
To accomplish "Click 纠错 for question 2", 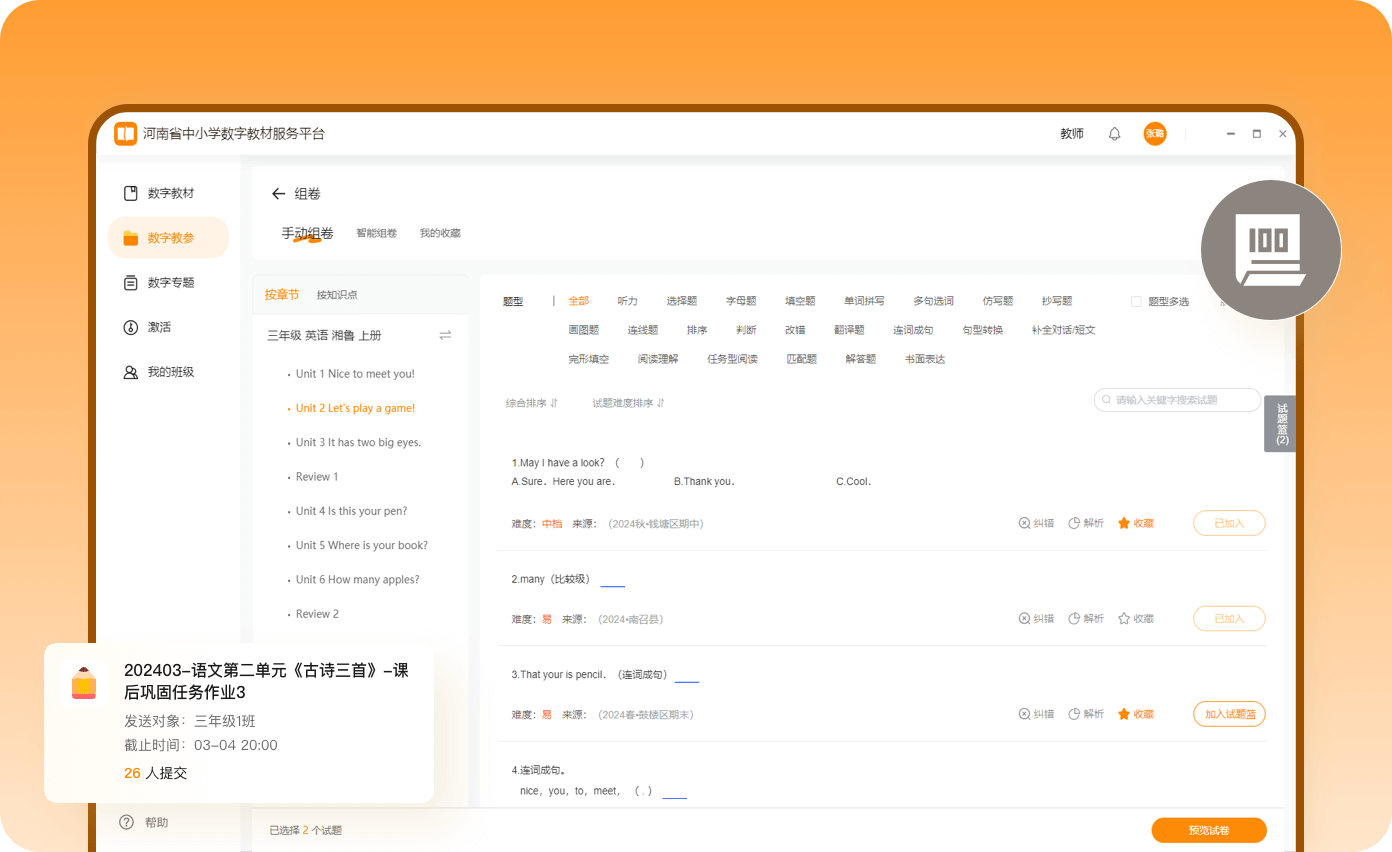I will click(1036, 619).
